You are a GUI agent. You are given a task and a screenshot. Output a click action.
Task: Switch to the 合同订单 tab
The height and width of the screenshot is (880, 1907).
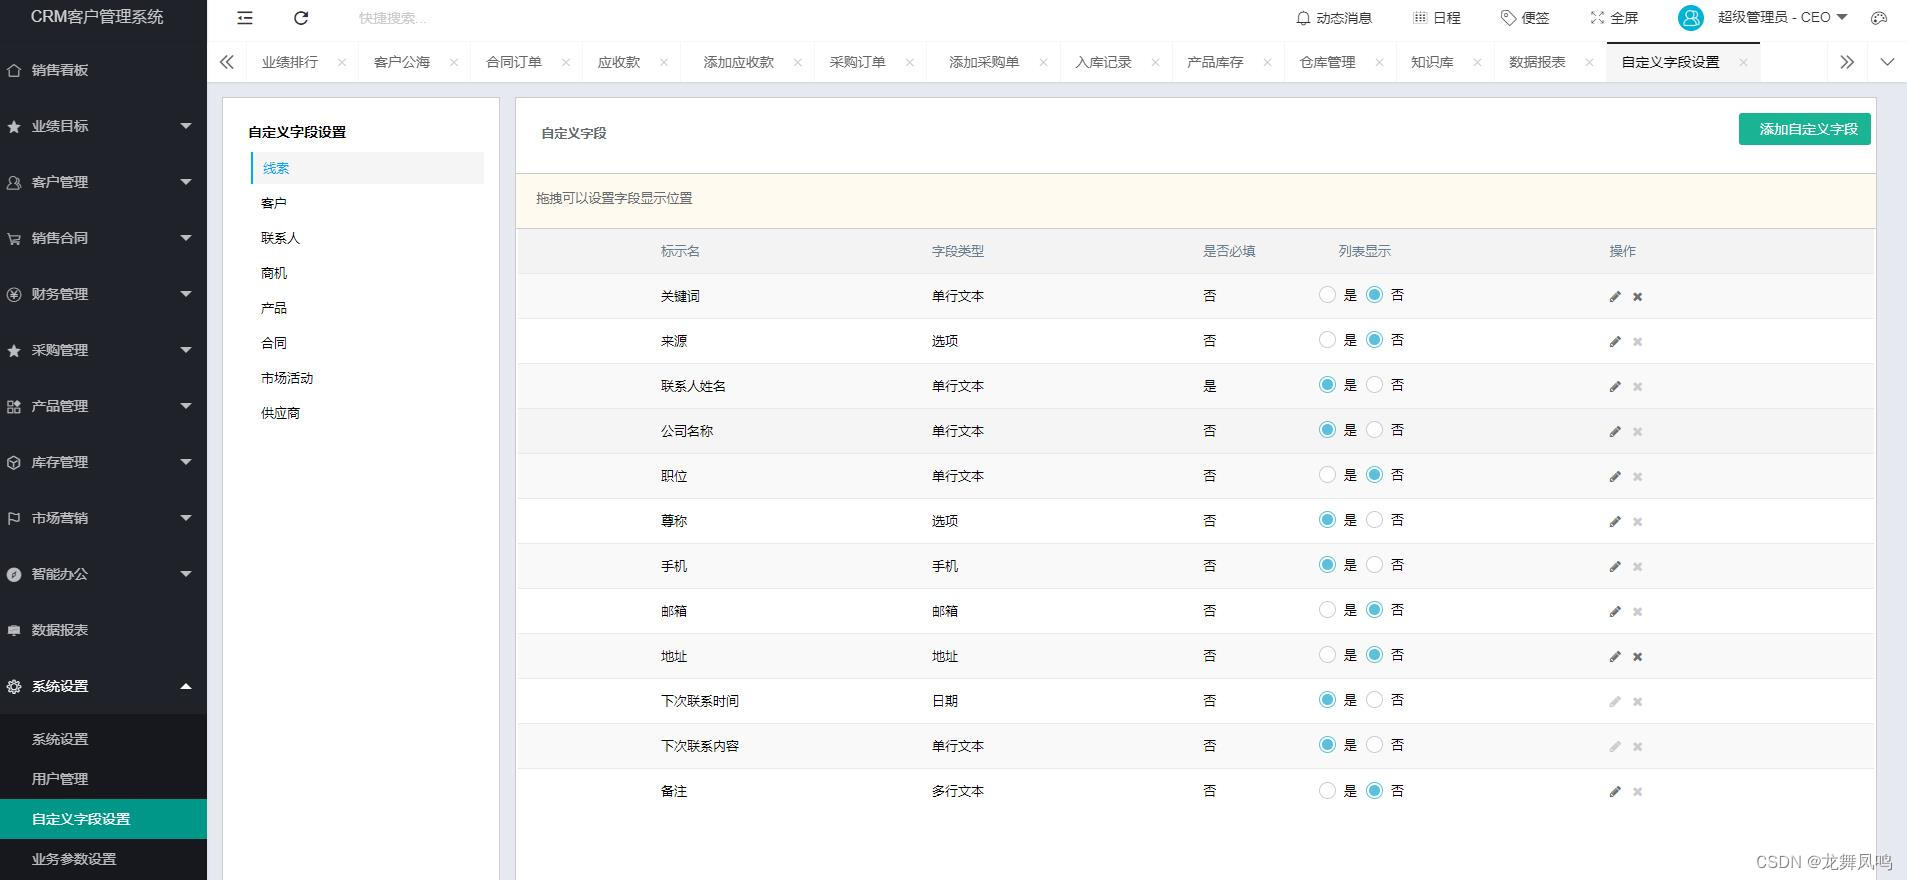[514, 62]
